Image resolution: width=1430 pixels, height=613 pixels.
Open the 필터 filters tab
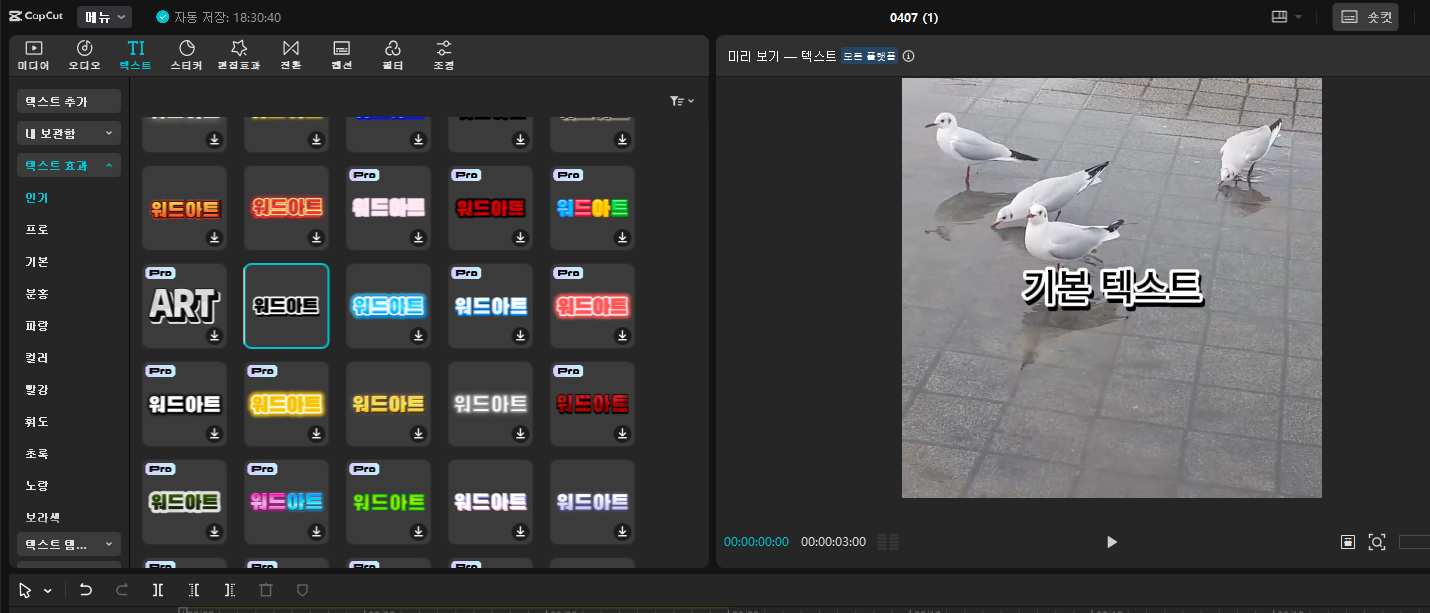coord(393,55)
